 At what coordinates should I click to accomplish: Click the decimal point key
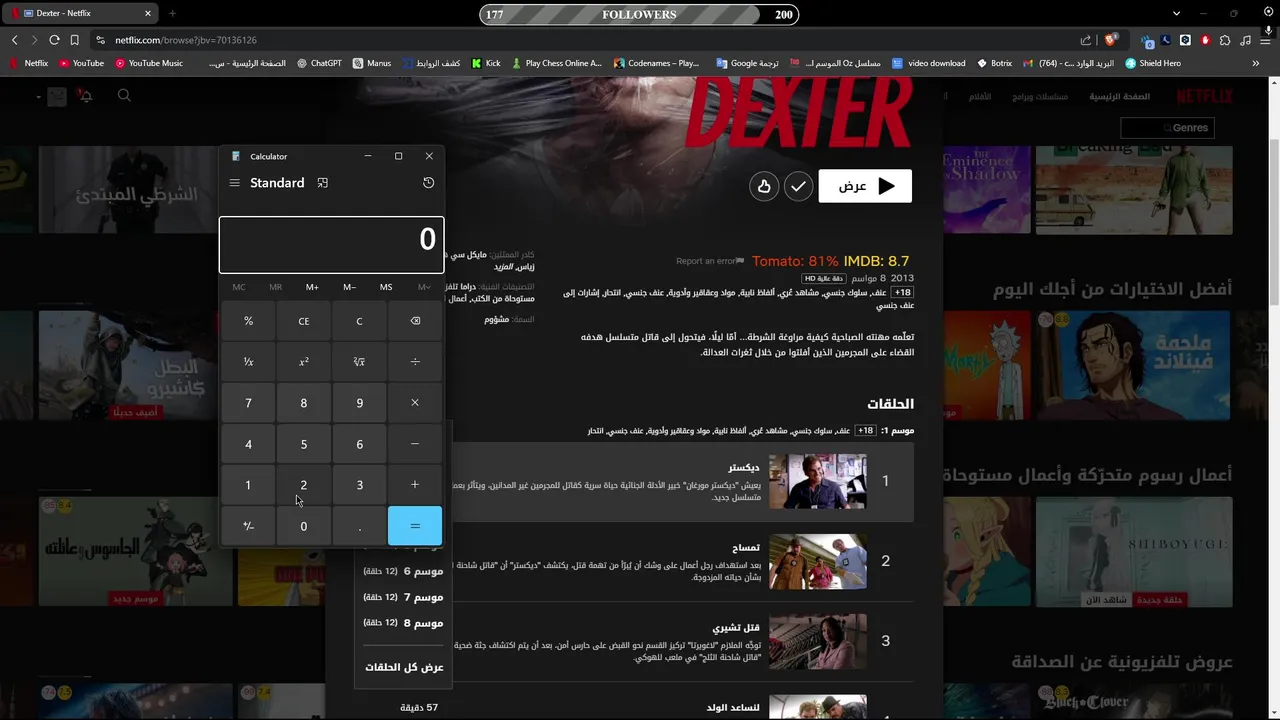point(359,526)
